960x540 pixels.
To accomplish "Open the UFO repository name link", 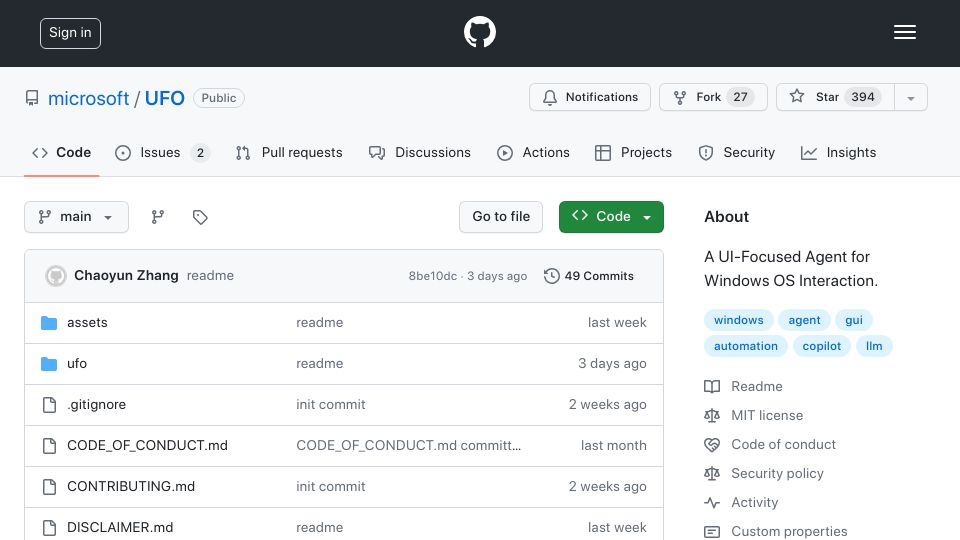I will 165,98.
